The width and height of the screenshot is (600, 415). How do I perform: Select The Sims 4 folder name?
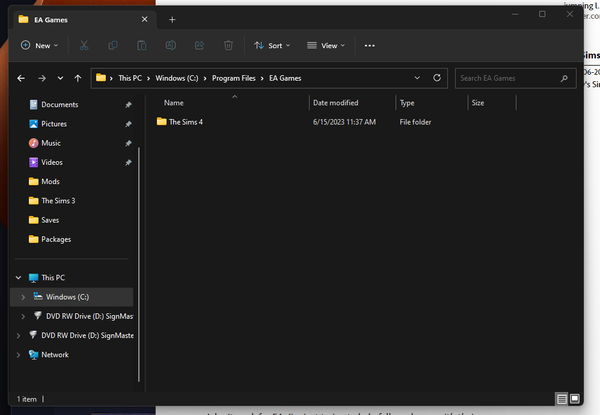click(x=186, y=122)
